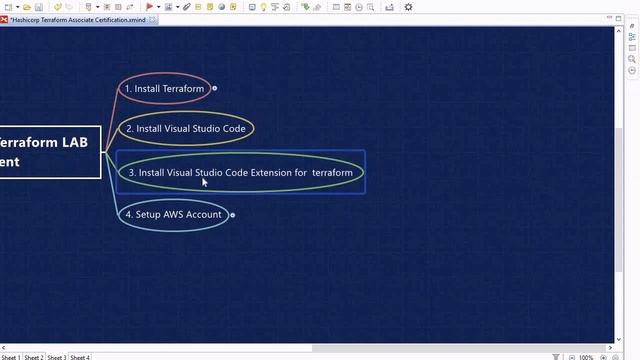Click the horizontal scrollbar right arrow

coord(610,348)
